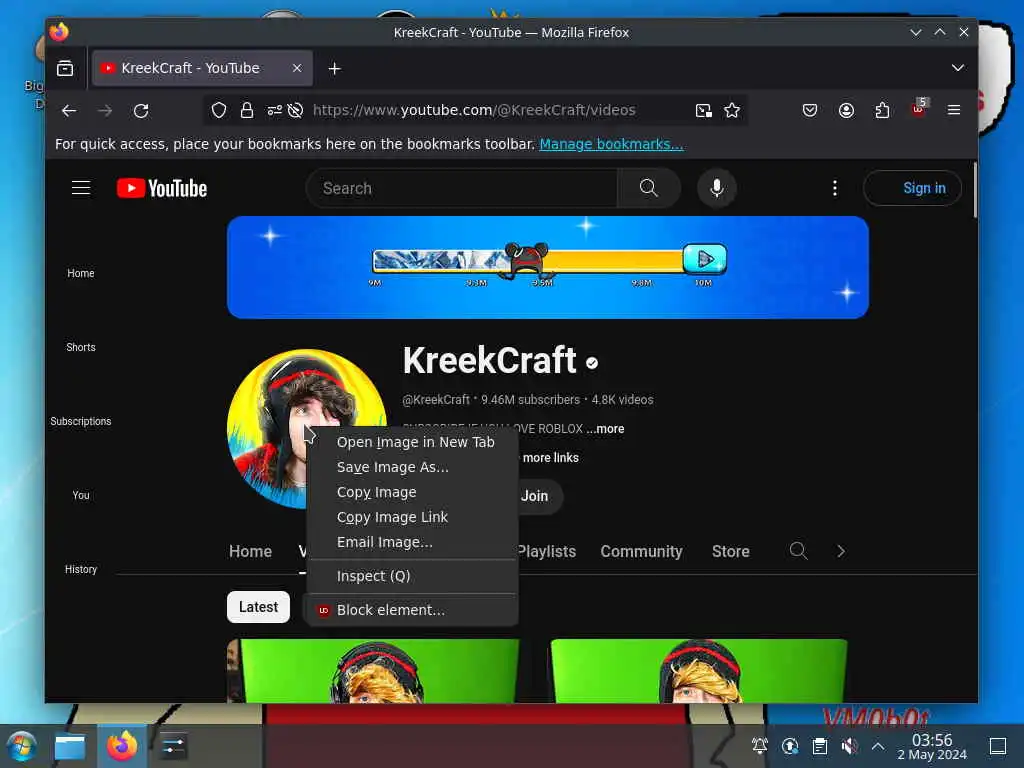Select the Latest filter chip

click(258, 607)
